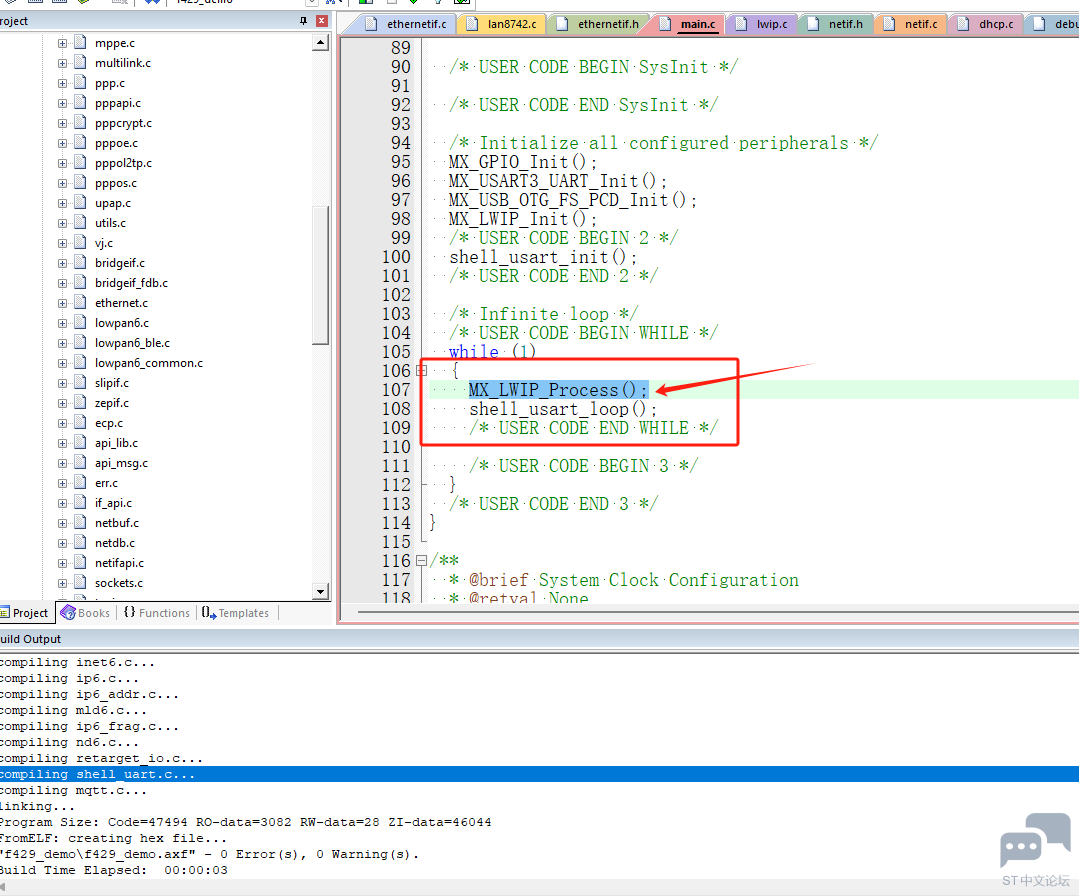Expand the api_lib.c tree node

63,443
